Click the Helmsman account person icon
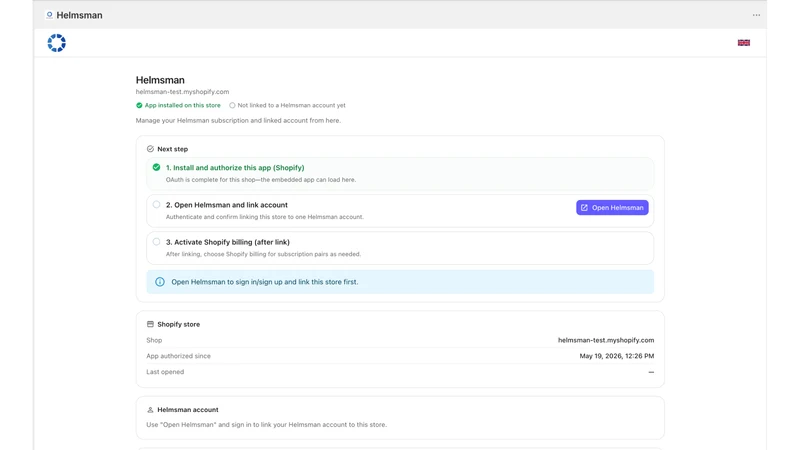The image size is (800, 450). (150, 410)
